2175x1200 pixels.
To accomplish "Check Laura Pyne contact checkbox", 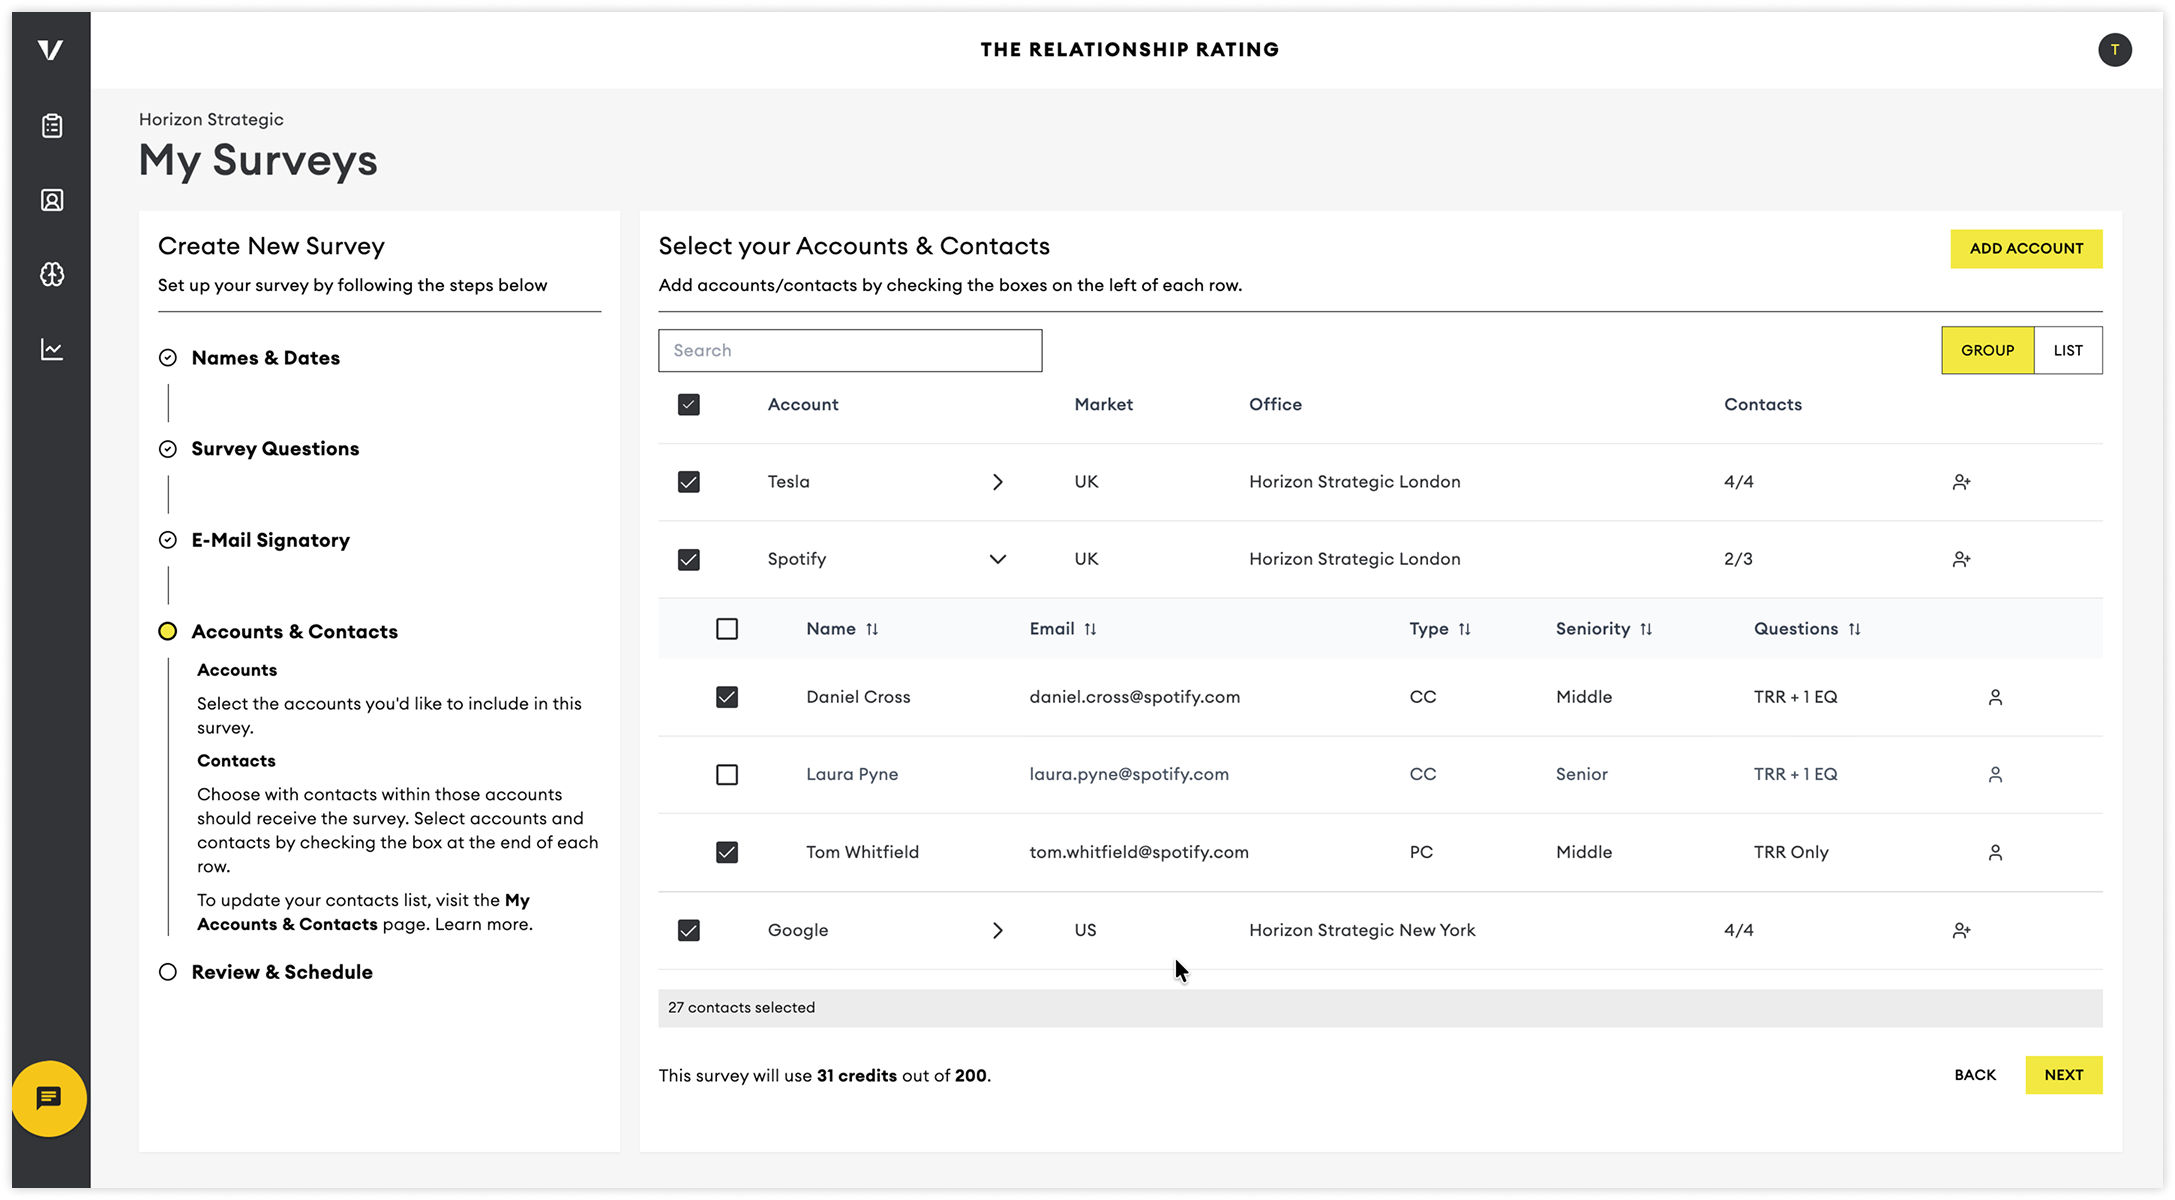I will [x=727, y=774].
